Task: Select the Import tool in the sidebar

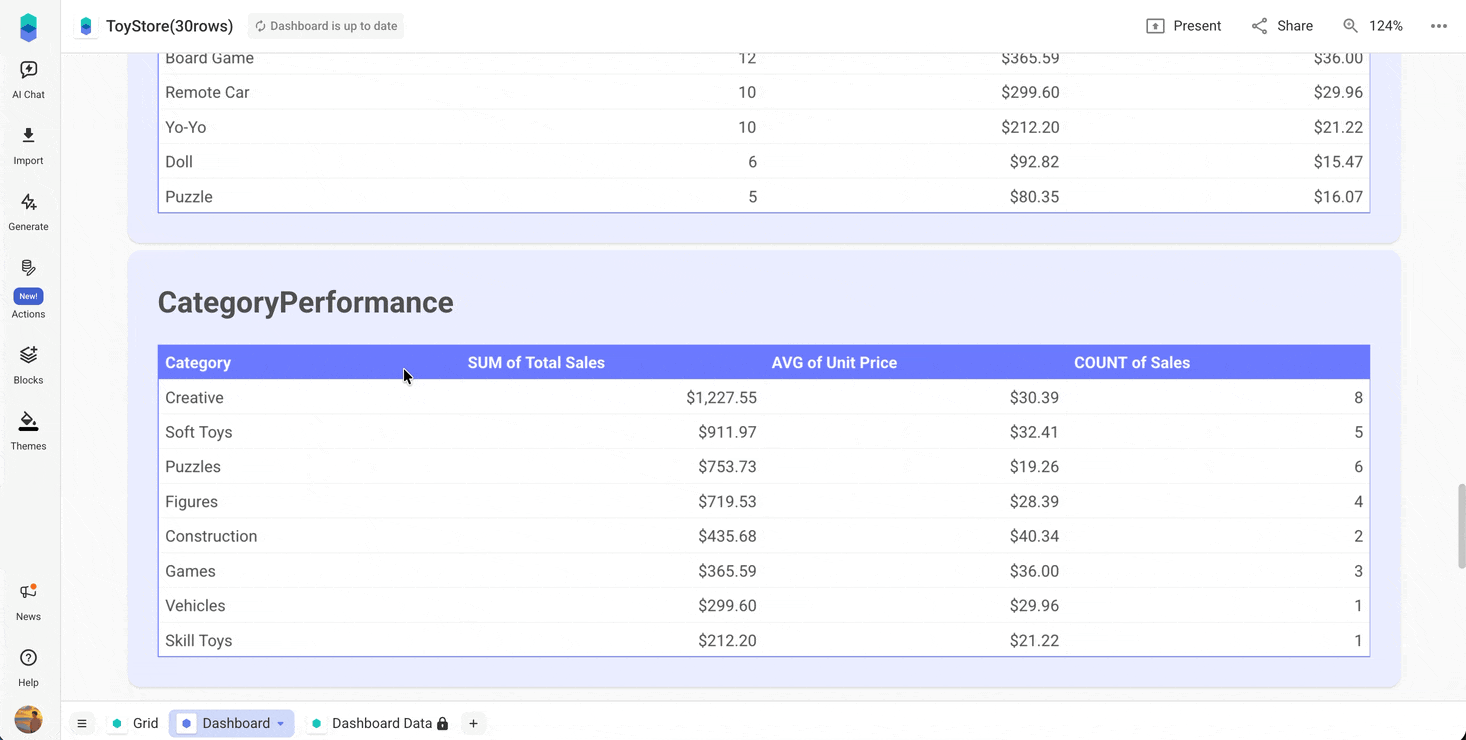Action: pyautogui.click(x=28, y=144)
